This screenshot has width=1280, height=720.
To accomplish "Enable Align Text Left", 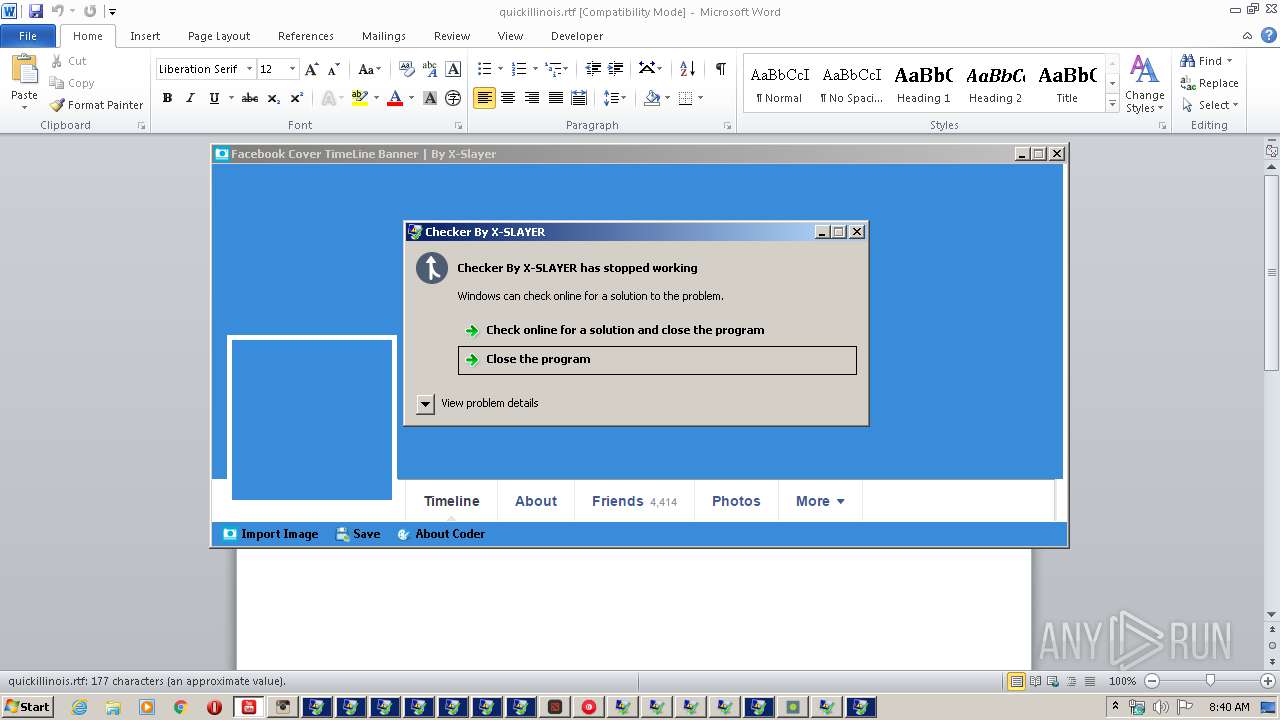I will tap(484, 98).
